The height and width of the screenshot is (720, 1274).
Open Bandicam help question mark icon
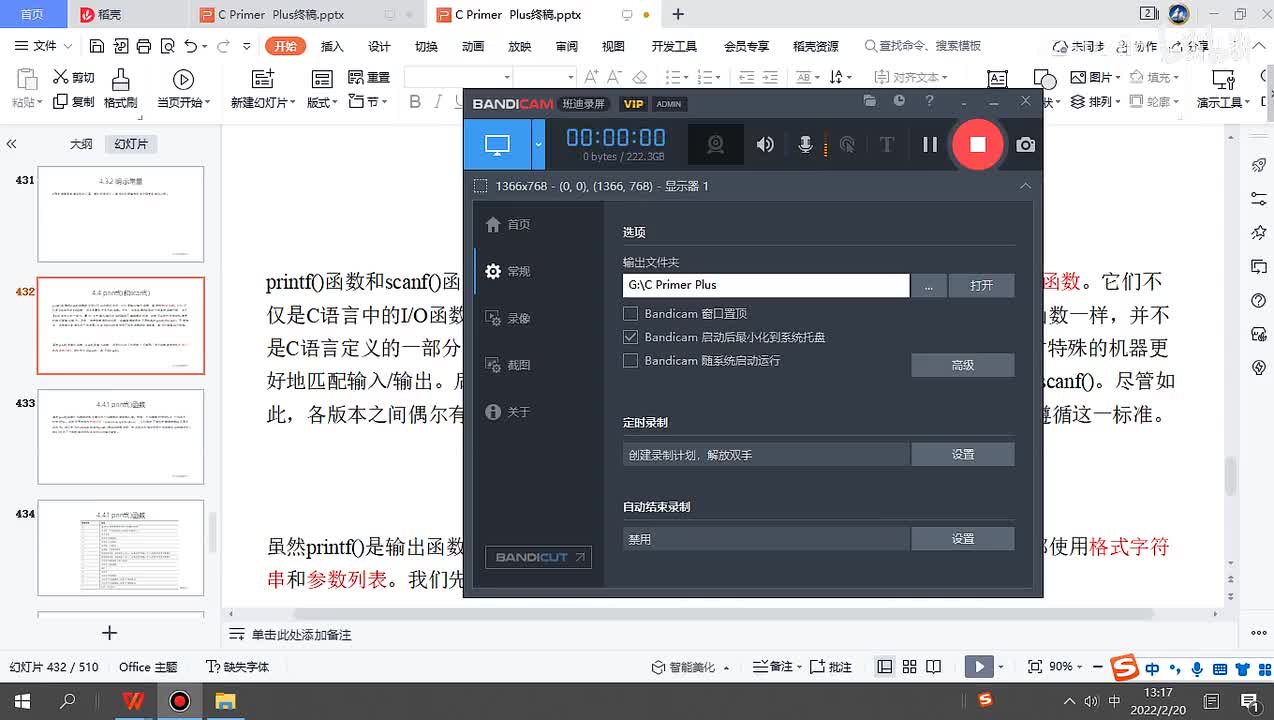(929, 101)
